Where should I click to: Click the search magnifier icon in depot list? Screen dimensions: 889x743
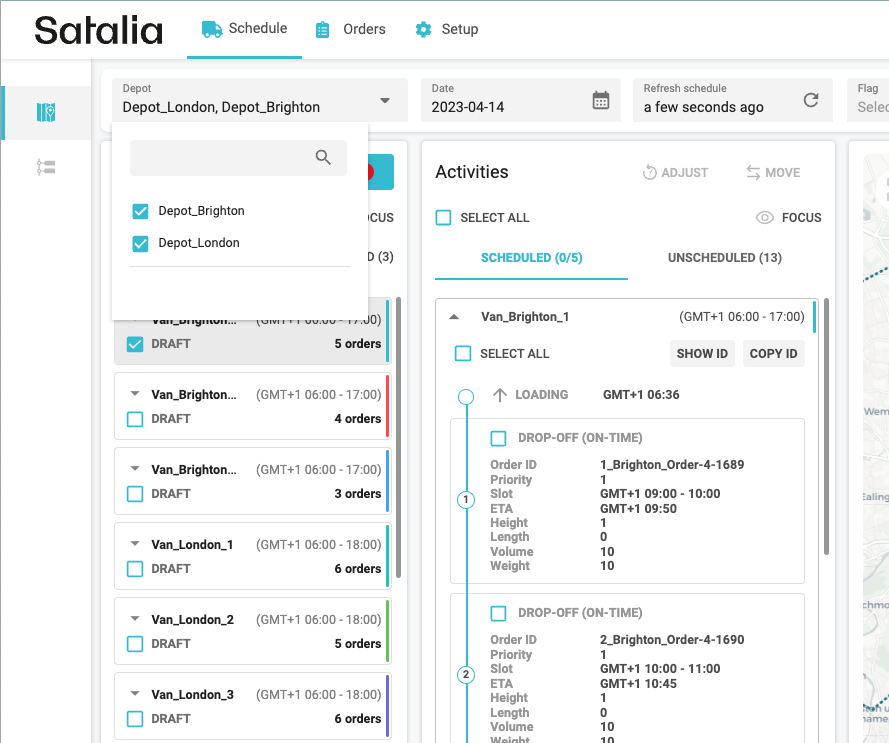pyautogui.click(x=323, y=157)
